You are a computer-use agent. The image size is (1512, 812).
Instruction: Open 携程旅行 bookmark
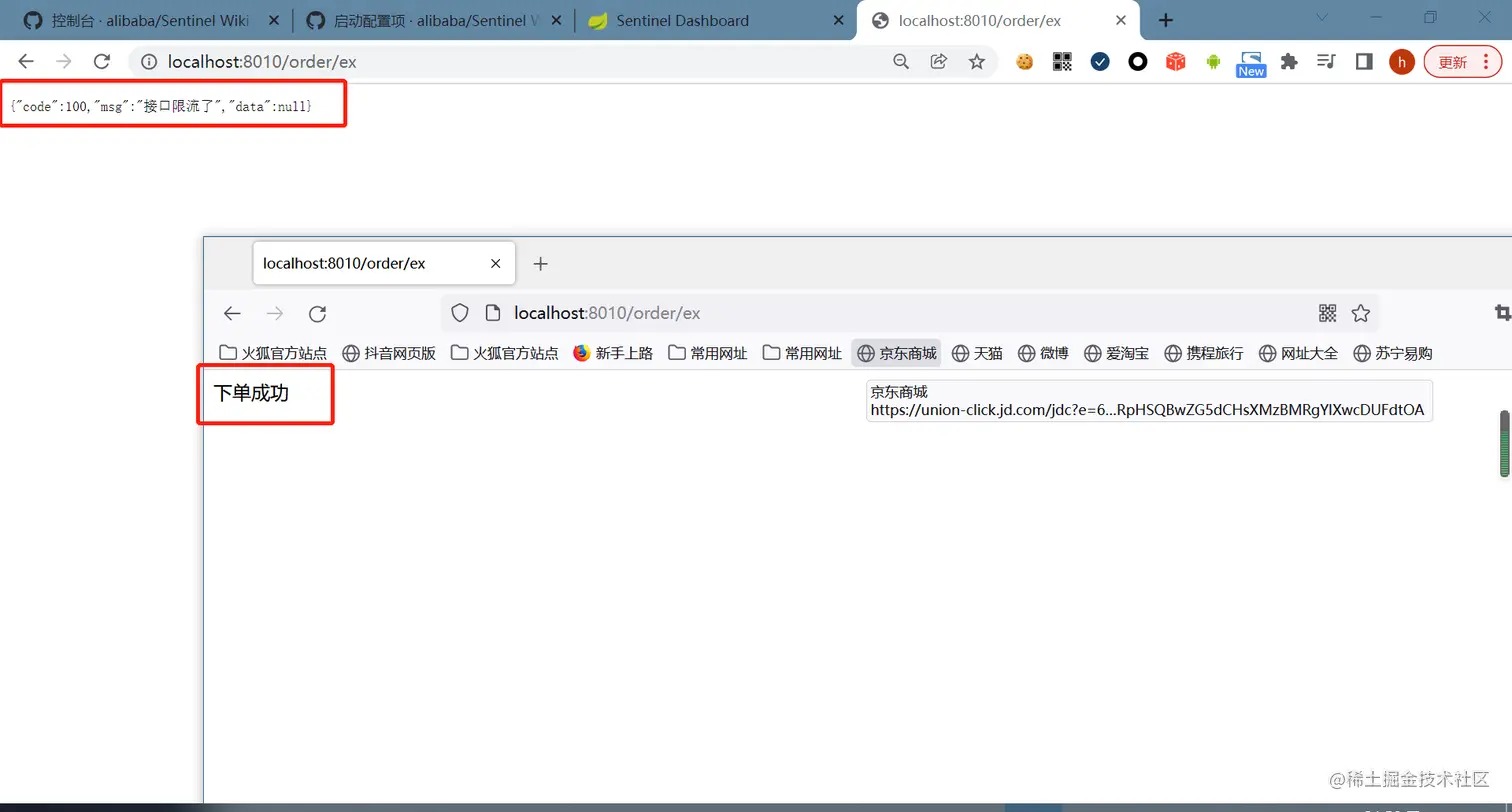click(1204, 352)
